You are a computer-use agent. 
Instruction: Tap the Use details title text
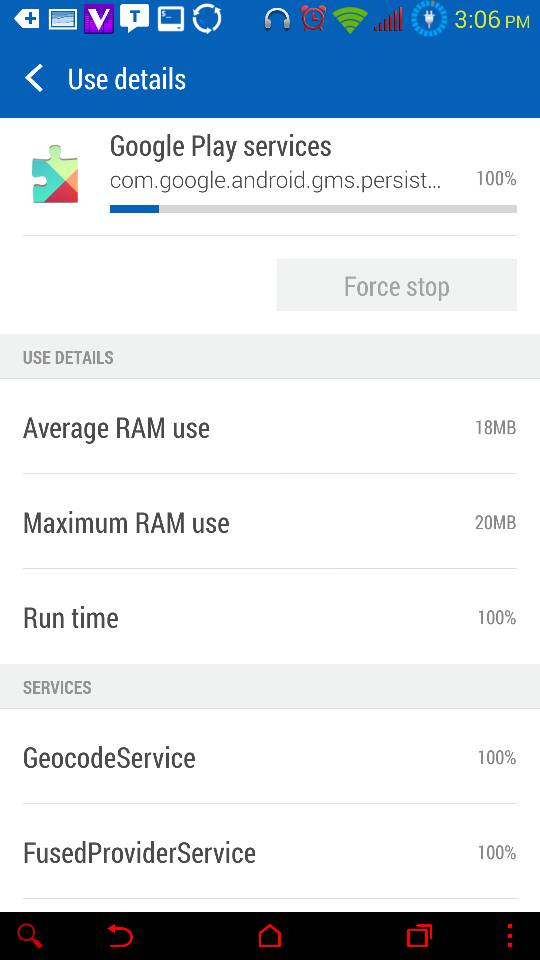(127, 80)
